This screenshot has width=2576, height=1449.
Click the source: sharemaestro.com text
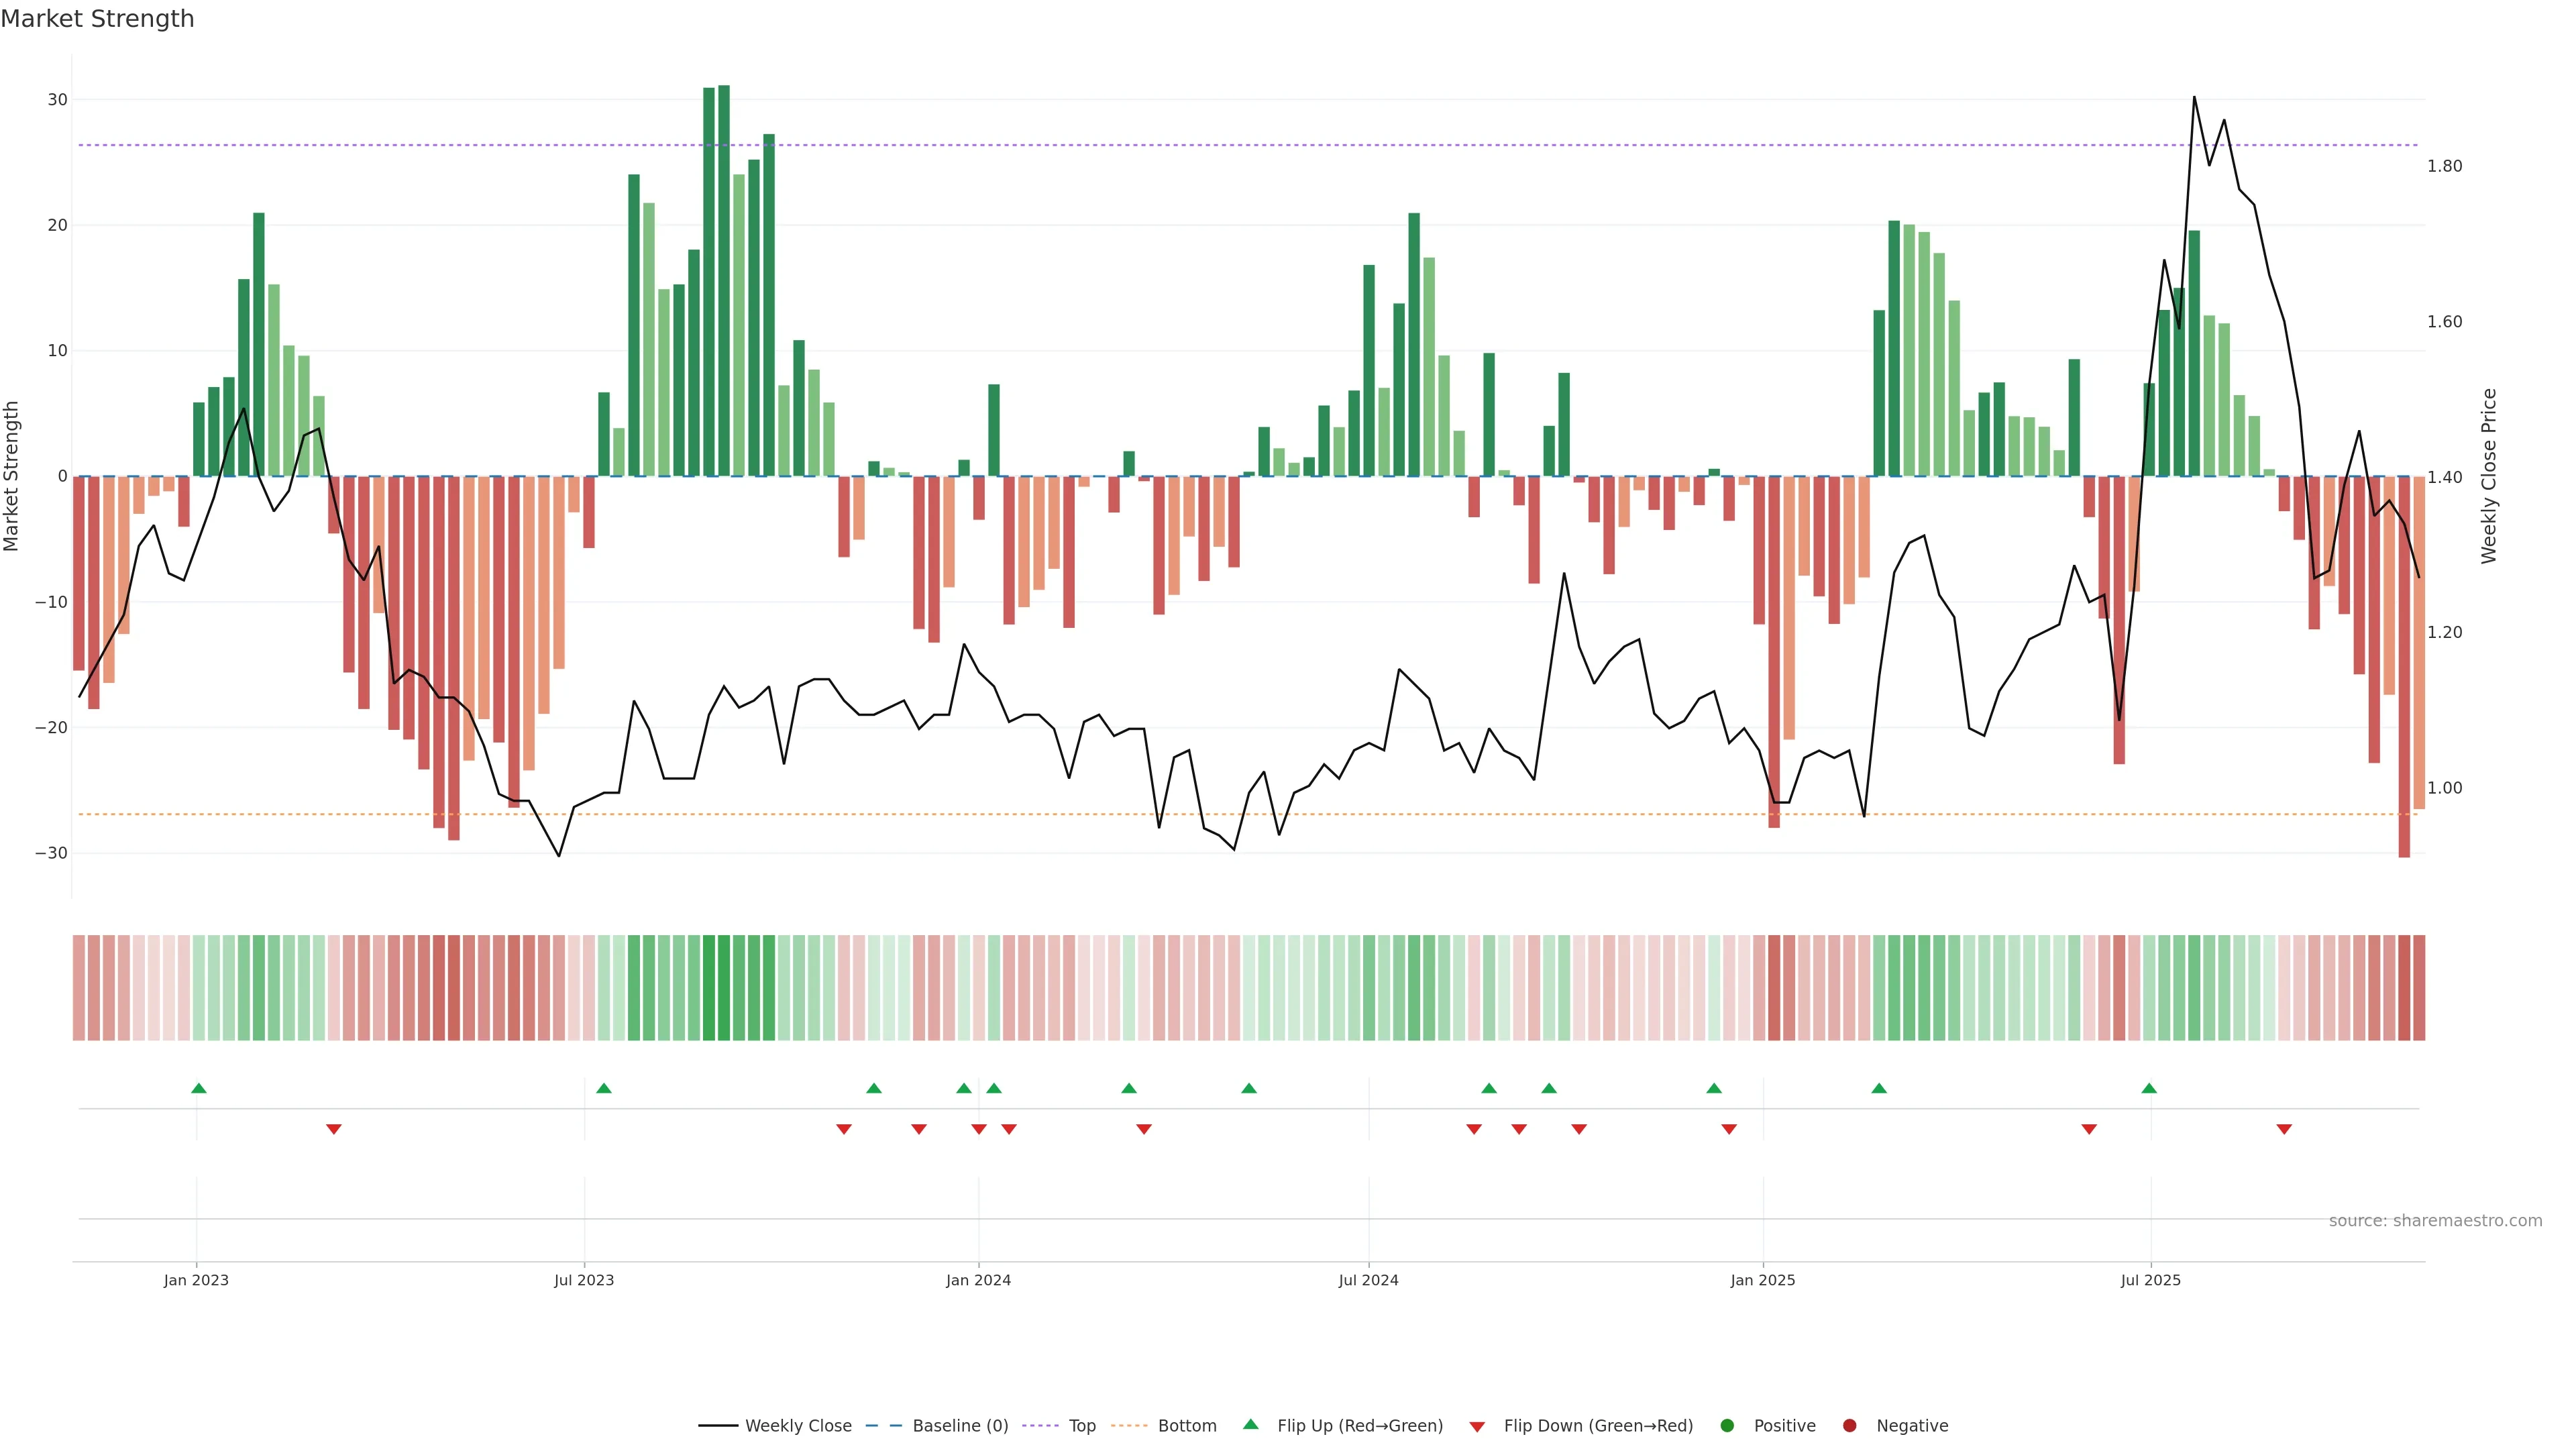[2435, 1220]
